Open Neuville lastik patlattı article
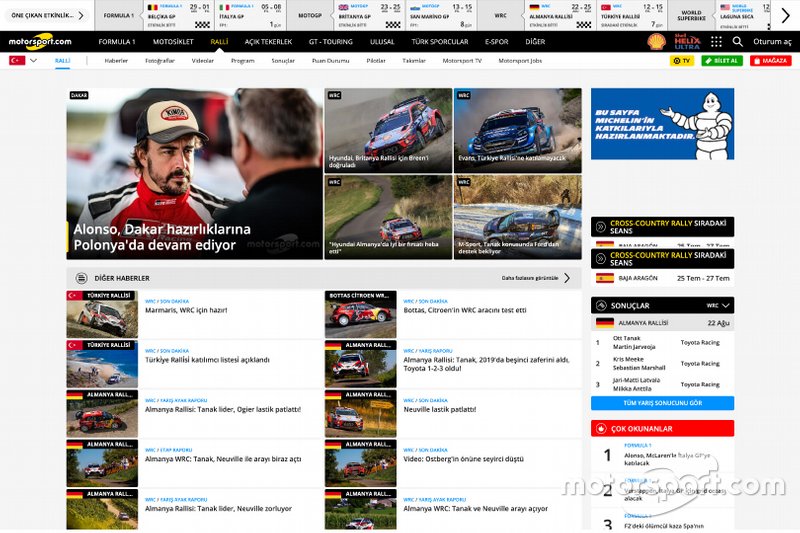 click(x=439, y=409)
